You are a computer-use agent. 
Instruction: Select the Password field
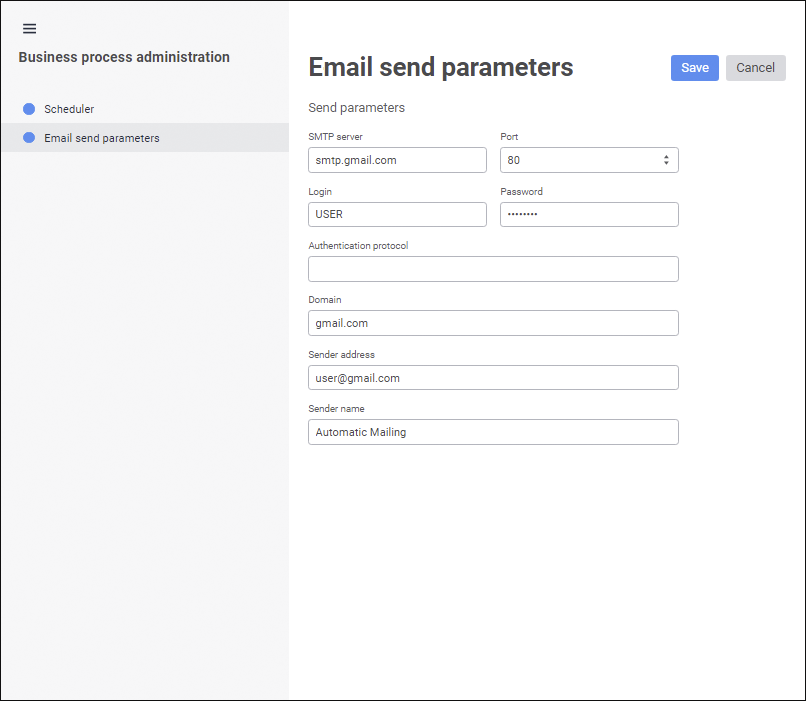pyautogui.click(x=589, y=215)
